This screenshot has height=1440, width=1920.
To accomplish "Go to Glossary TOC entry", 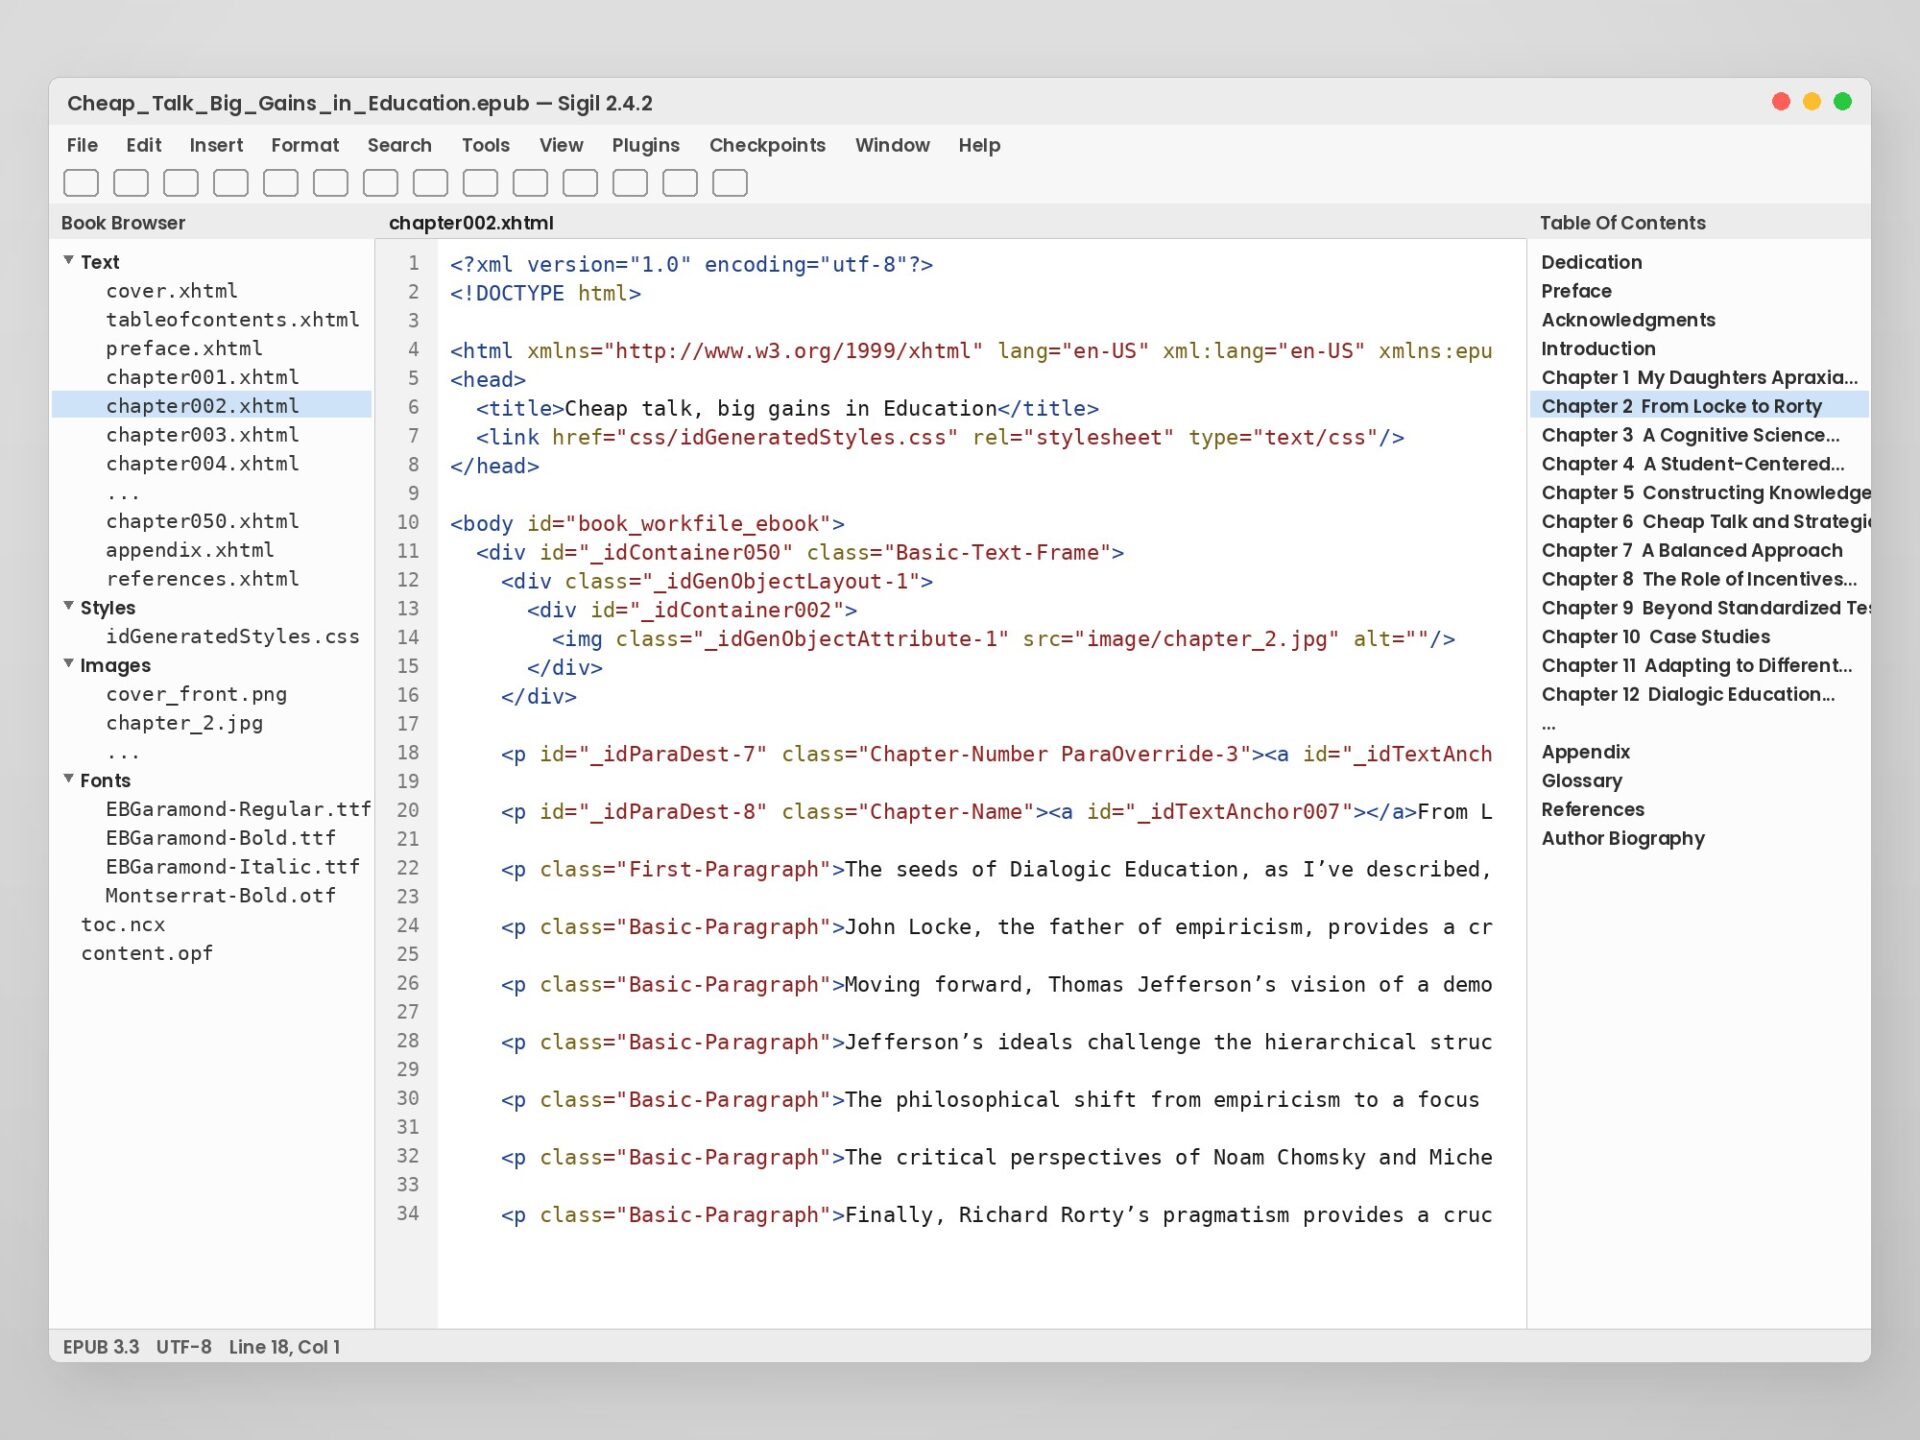I will [1581, 781].
